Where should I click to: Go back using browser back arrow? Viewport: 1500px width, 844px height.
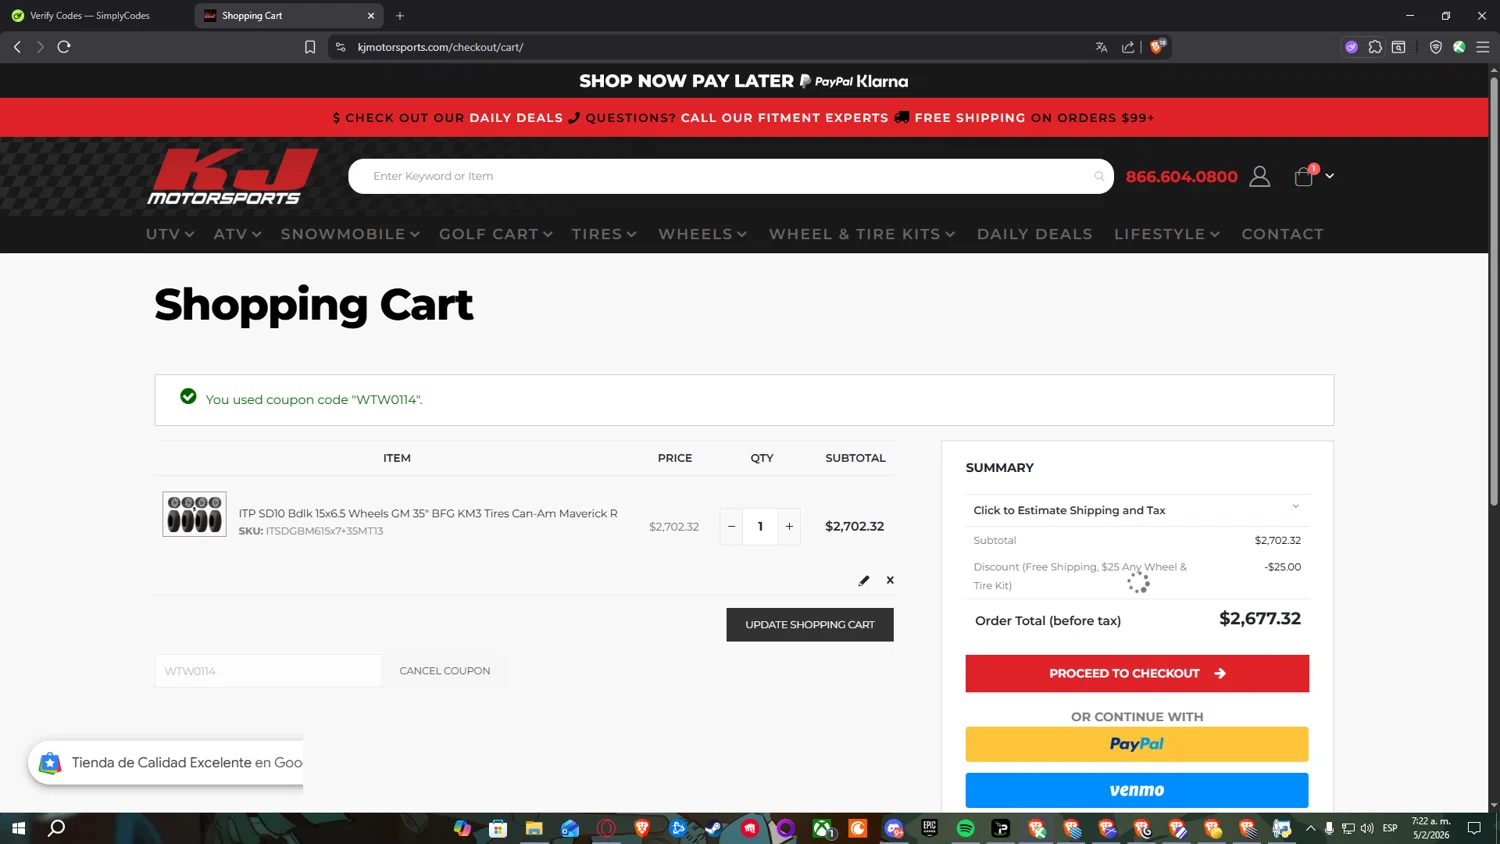[x=17, y=47]
